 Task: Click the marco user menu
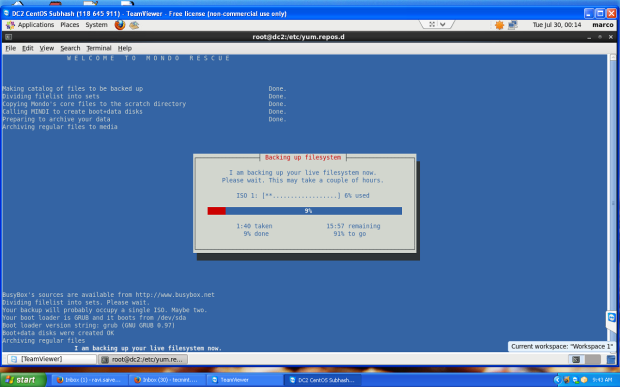tap(603, 25)
